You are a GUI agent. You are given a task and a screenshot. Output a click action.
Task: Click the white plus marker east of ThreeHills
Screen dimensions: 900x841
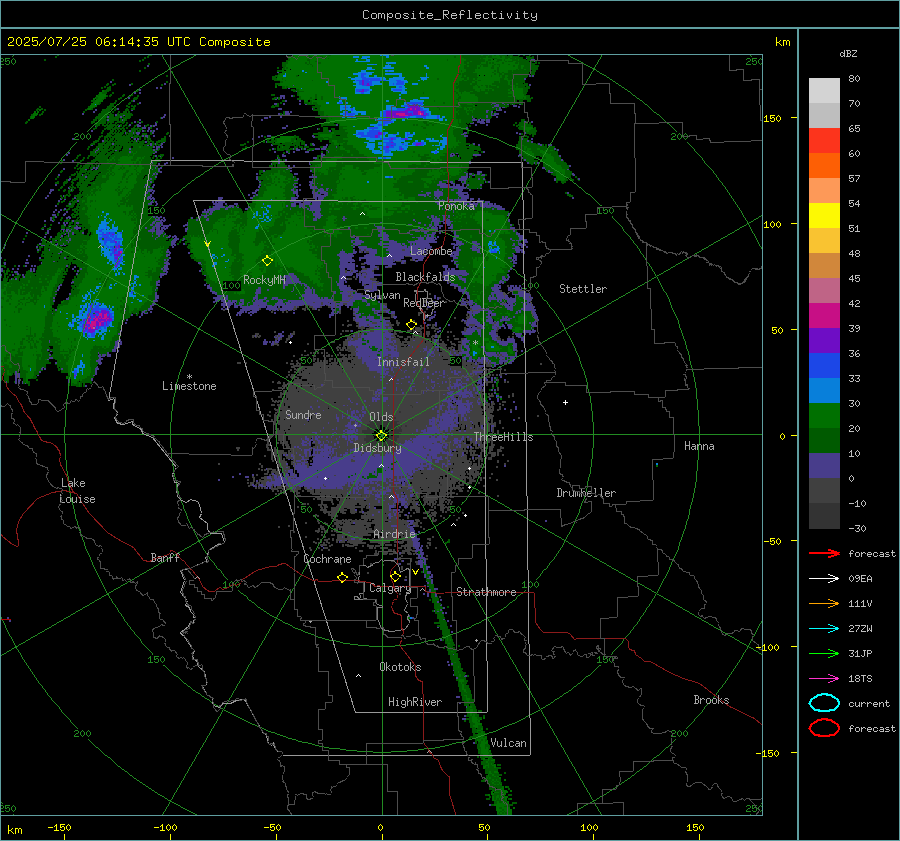click(x=565, y=402)
